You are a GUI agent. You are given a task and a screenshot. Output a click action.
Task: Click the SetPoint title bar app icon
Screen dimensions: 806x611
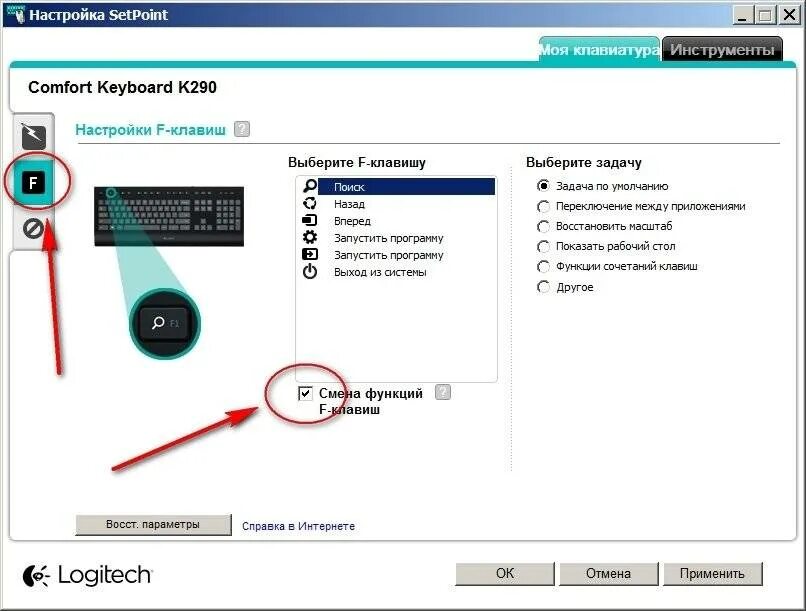point(16,14)
